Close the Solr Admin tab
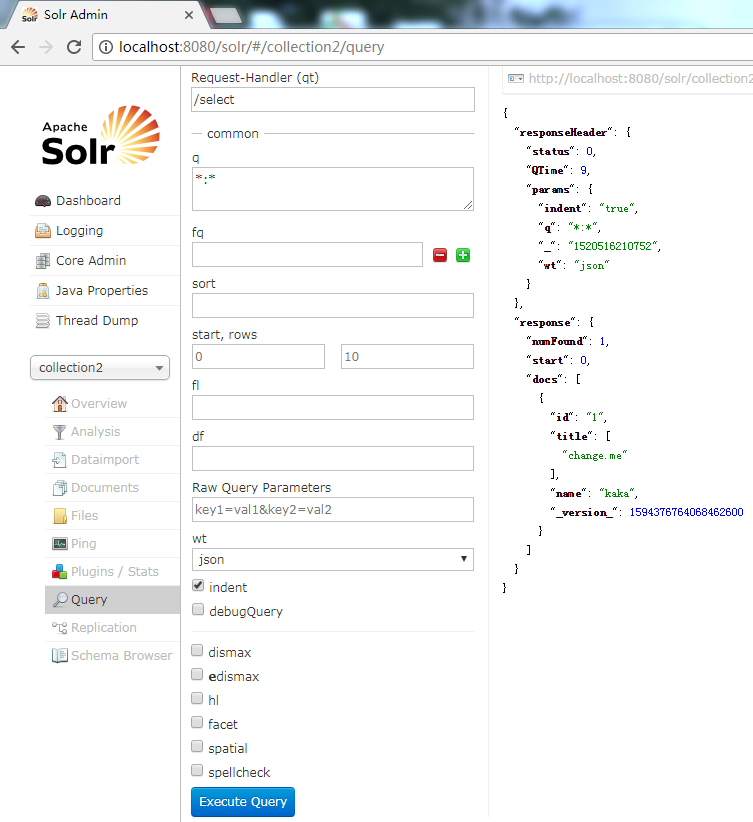This screenshot has height=822, width=753. click(189, 15)
